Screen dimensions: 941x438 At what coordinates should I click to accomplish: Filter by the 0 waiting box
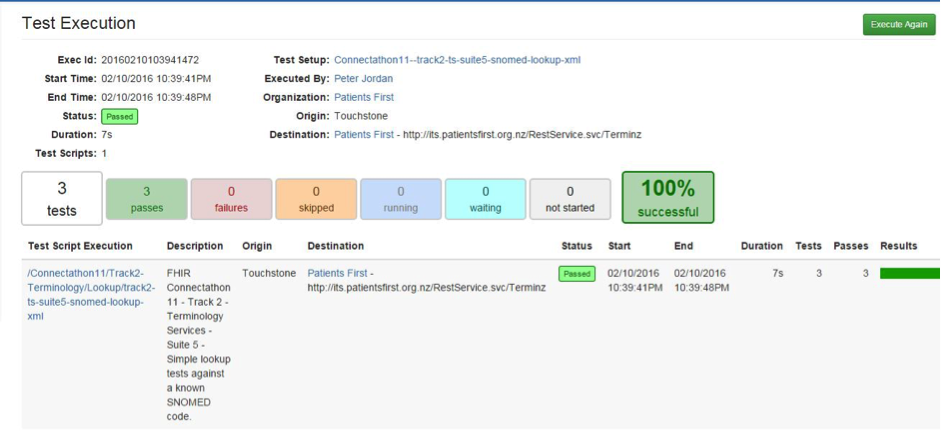click(x=486, y=199)
